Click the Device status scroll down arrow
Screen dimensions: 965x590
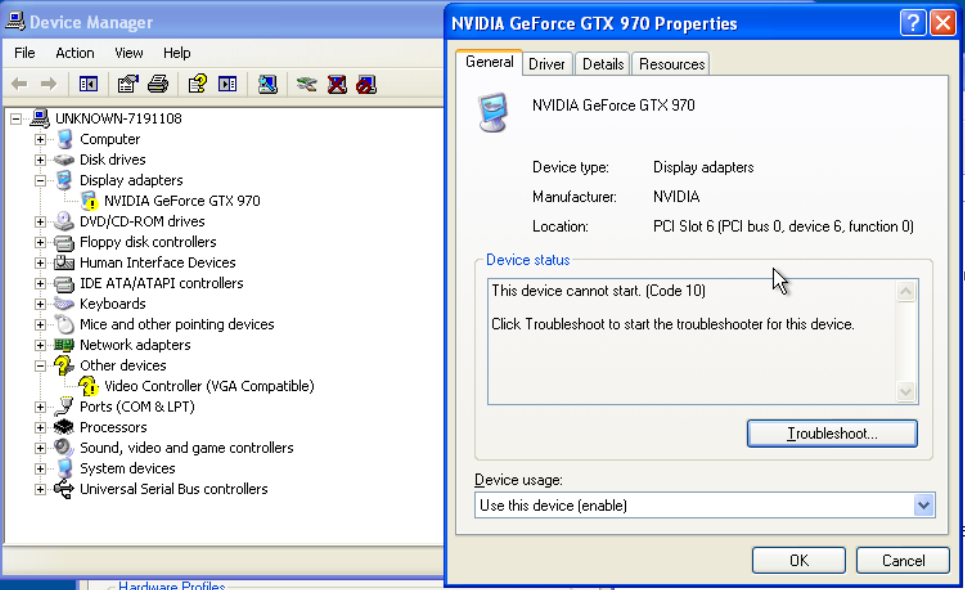click(906, 391)
